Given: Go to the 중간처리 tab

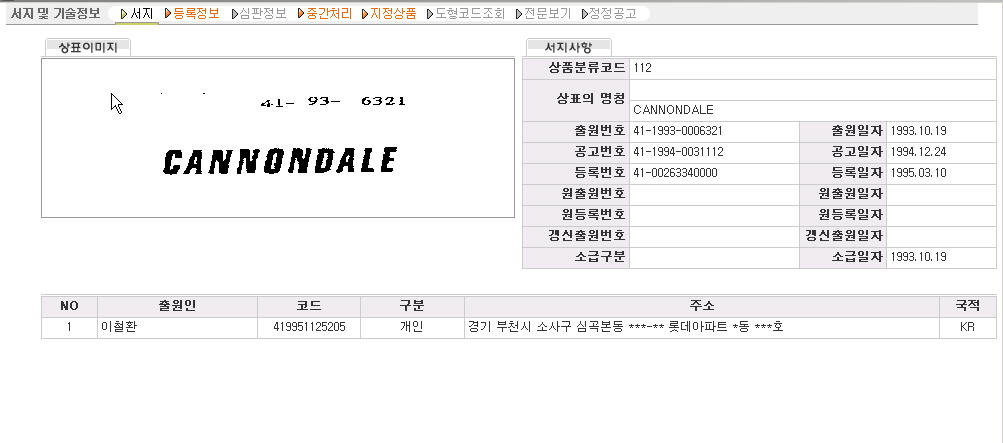Looking at the screenshot, I should 329,13.
